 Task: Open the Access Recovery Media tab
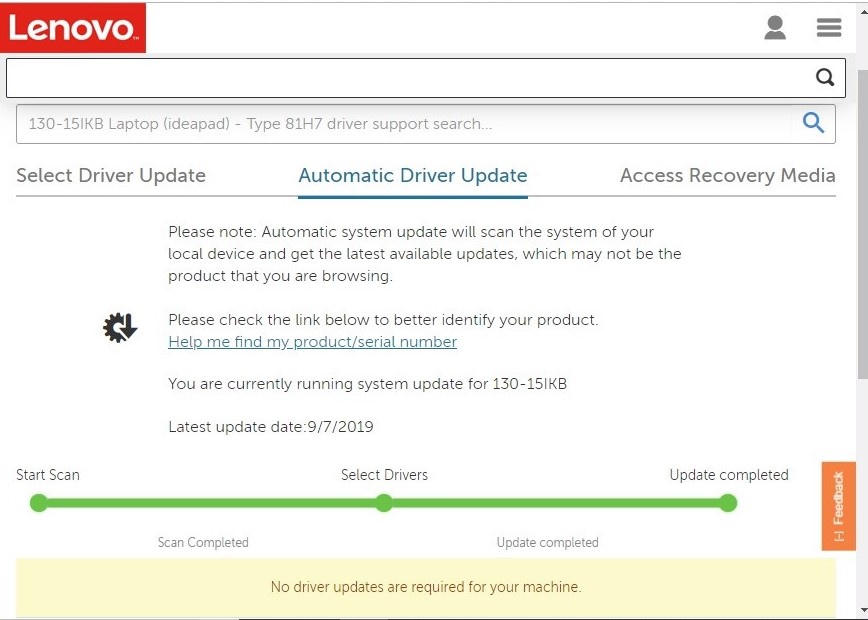[x=727, y=175]
